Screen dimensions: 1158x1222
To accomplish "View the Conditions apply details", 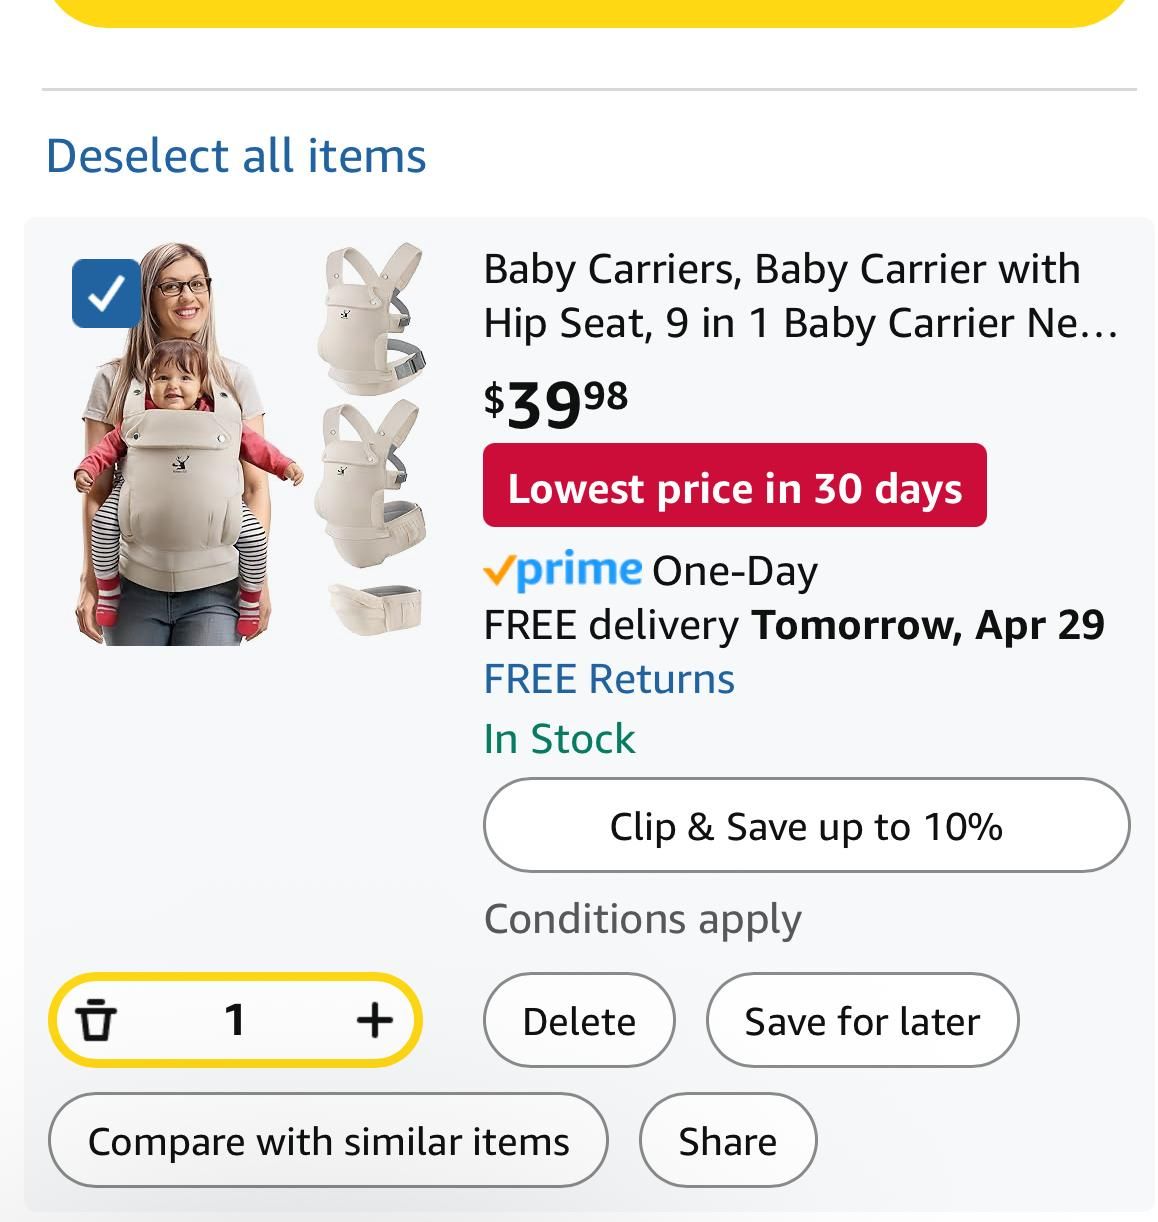I will coord(642,919).
